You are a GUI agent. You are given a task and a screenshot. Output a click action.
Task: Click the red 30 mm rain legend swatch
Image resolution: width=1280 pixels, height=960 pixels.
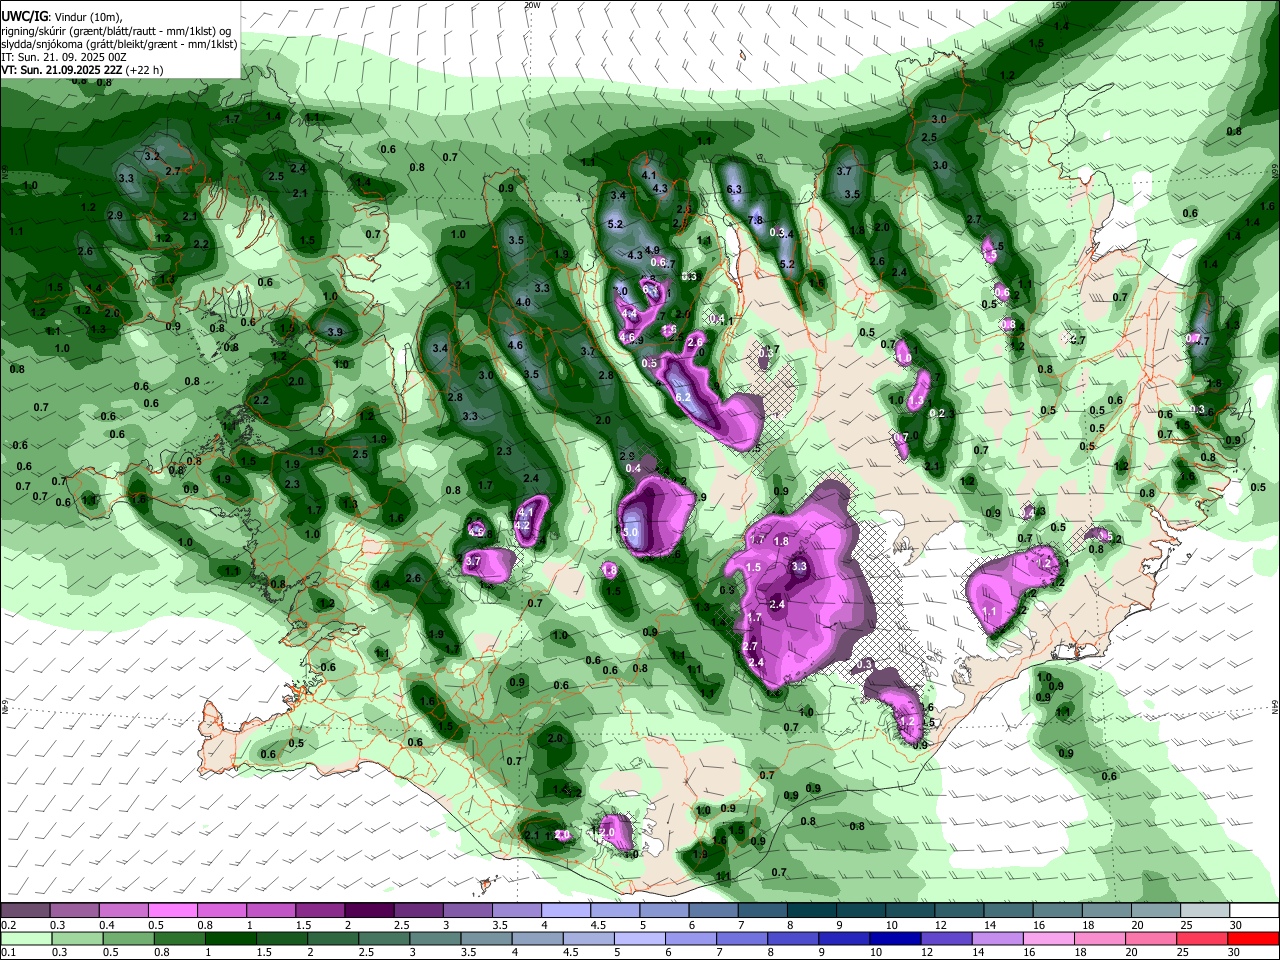tap(1254, 937)
